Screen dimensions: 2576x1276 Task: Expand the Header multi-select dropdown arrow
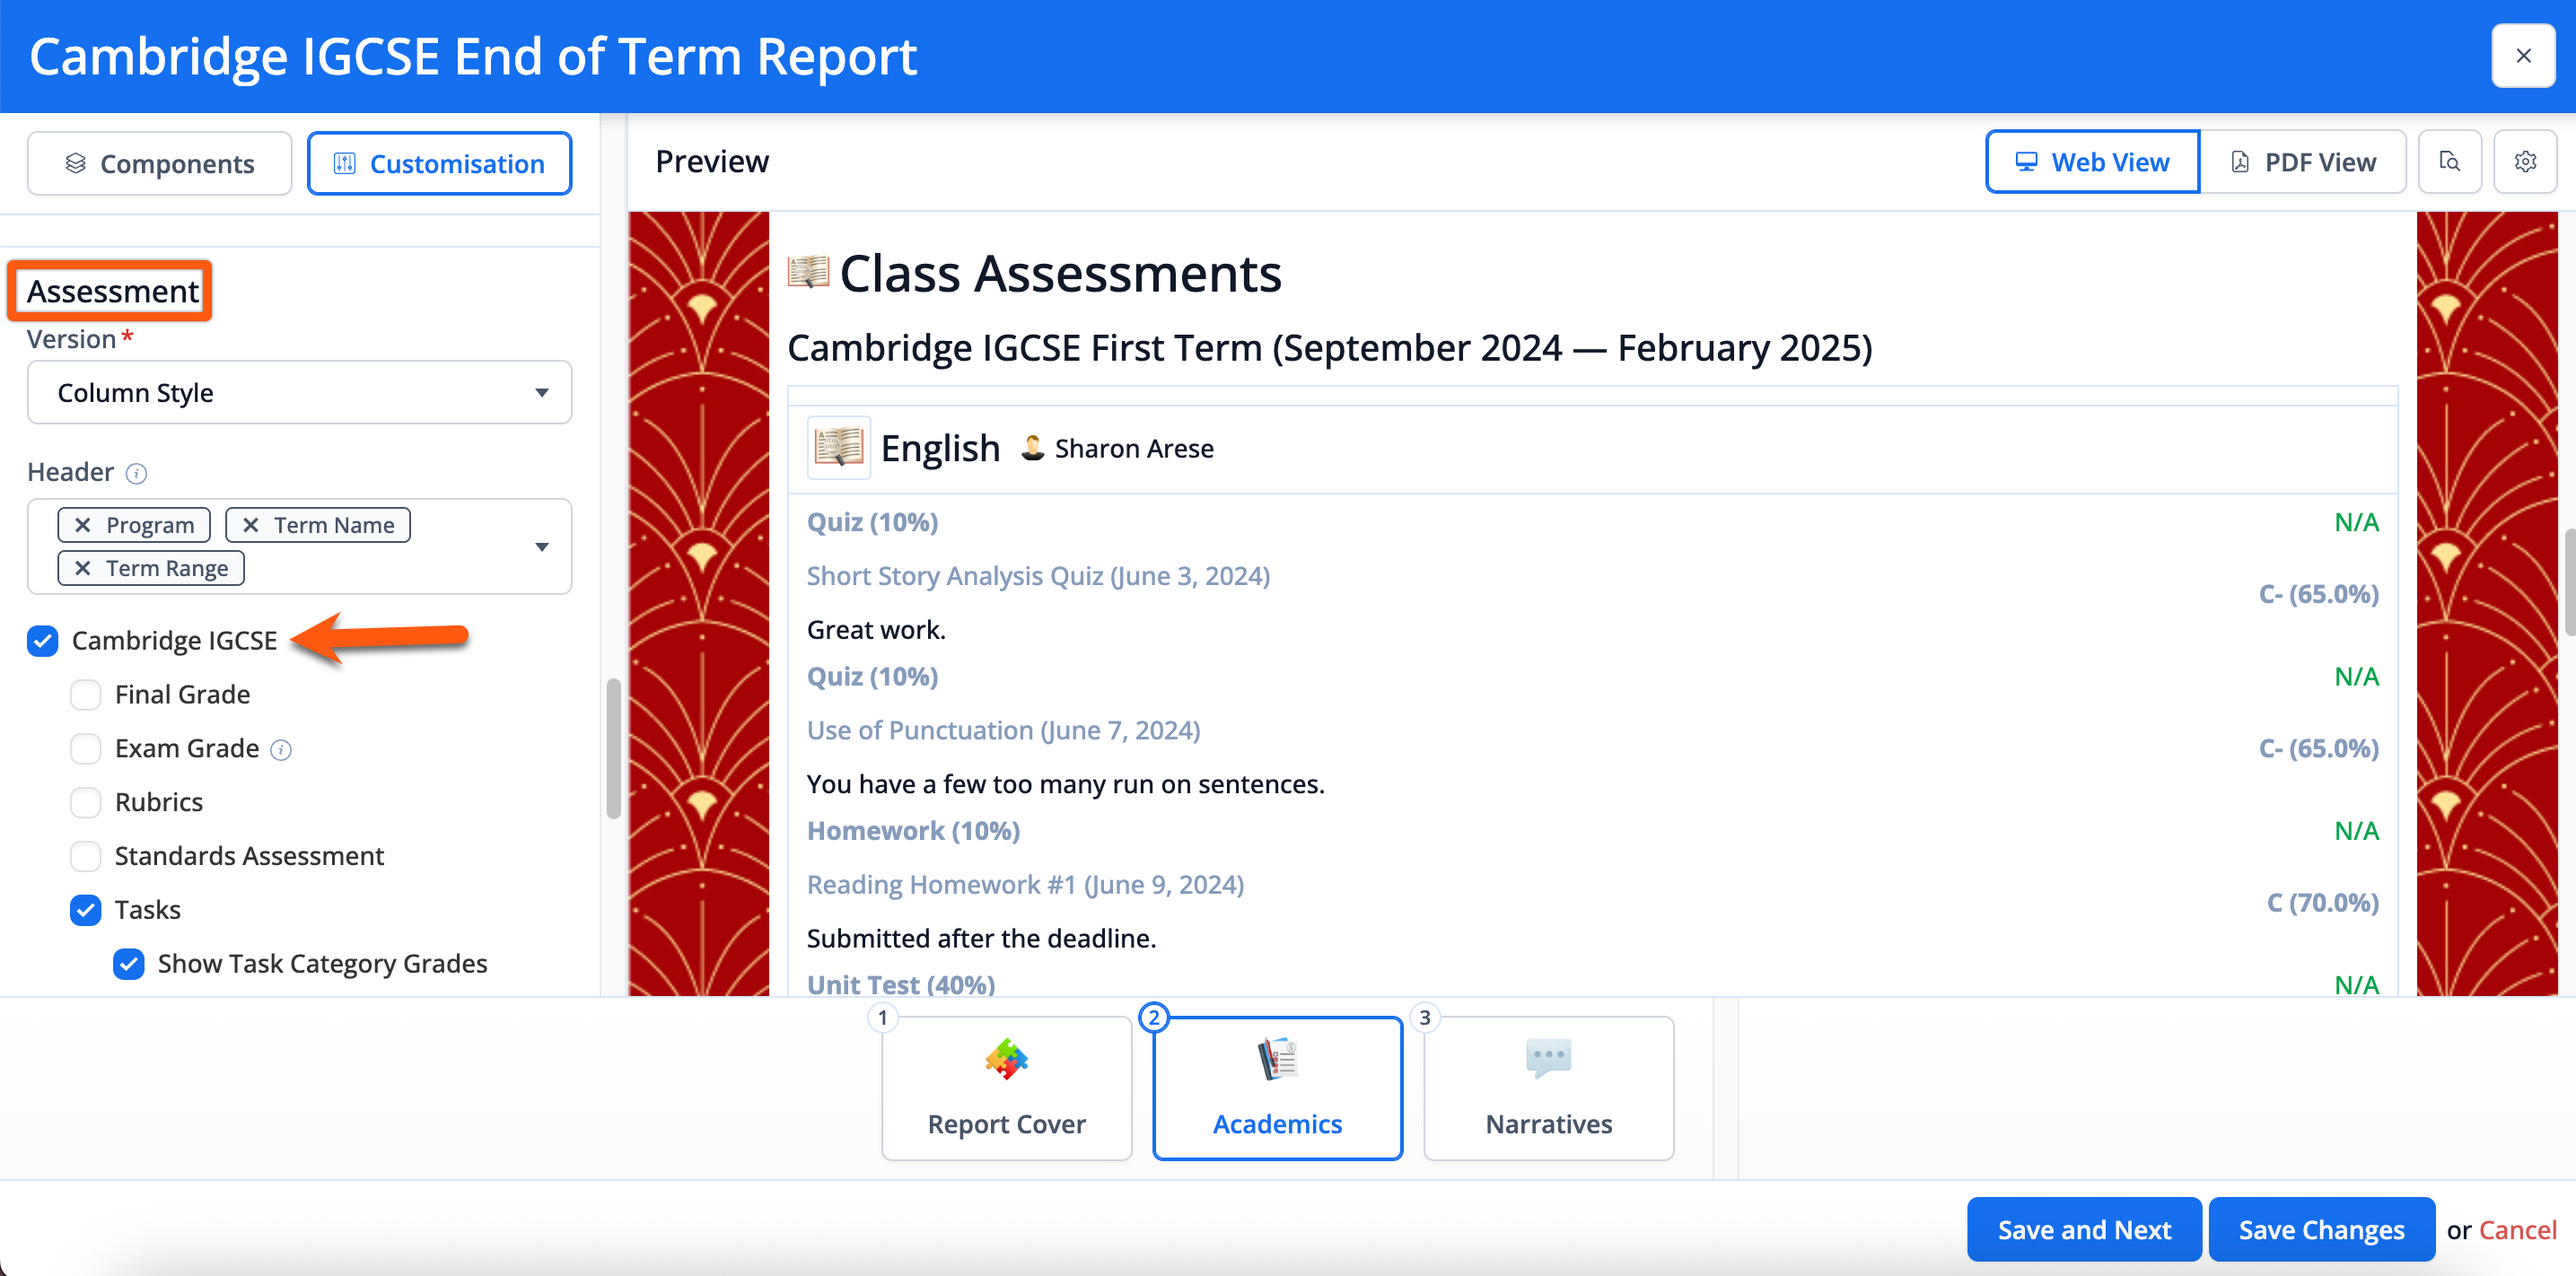tap(541, 546)
